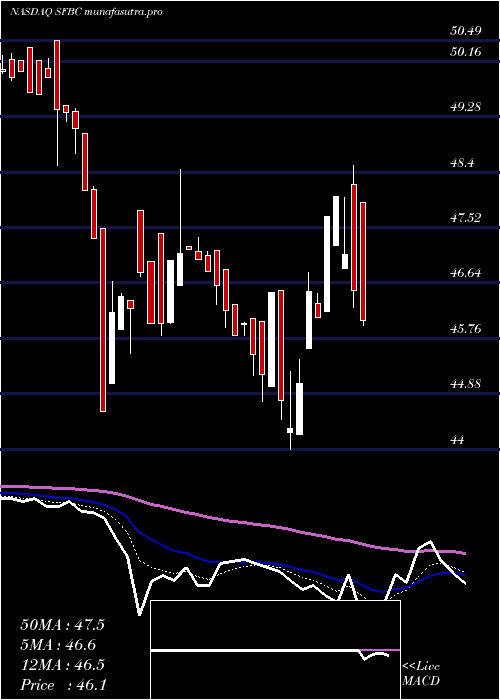Click the Price : 46.1 legend text
Screen dimensions: 500x700
62,685
